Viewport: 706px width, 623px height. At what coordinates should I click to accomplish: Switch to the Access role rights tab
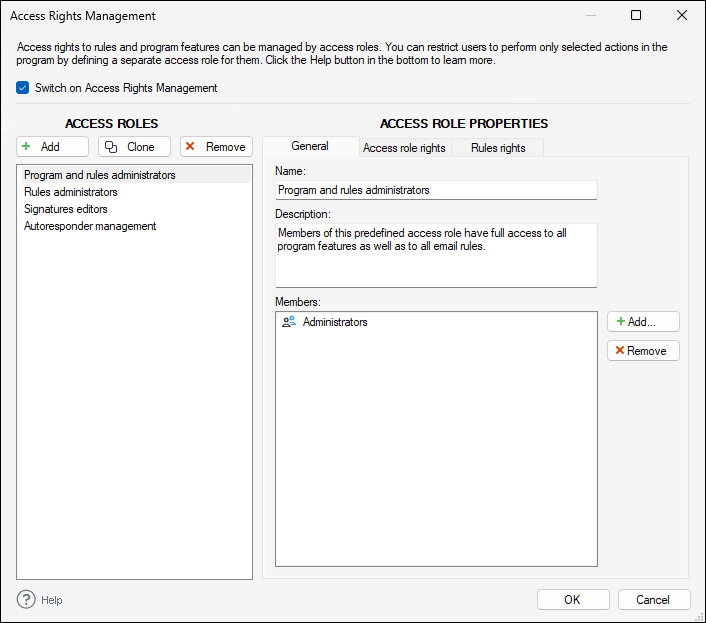(x=404, y=148)
